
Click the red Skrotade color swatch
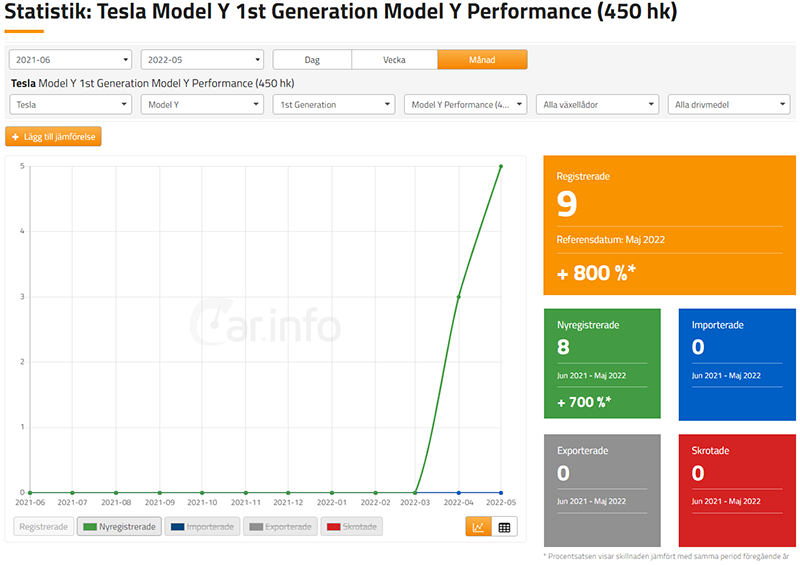pos(334,527)
